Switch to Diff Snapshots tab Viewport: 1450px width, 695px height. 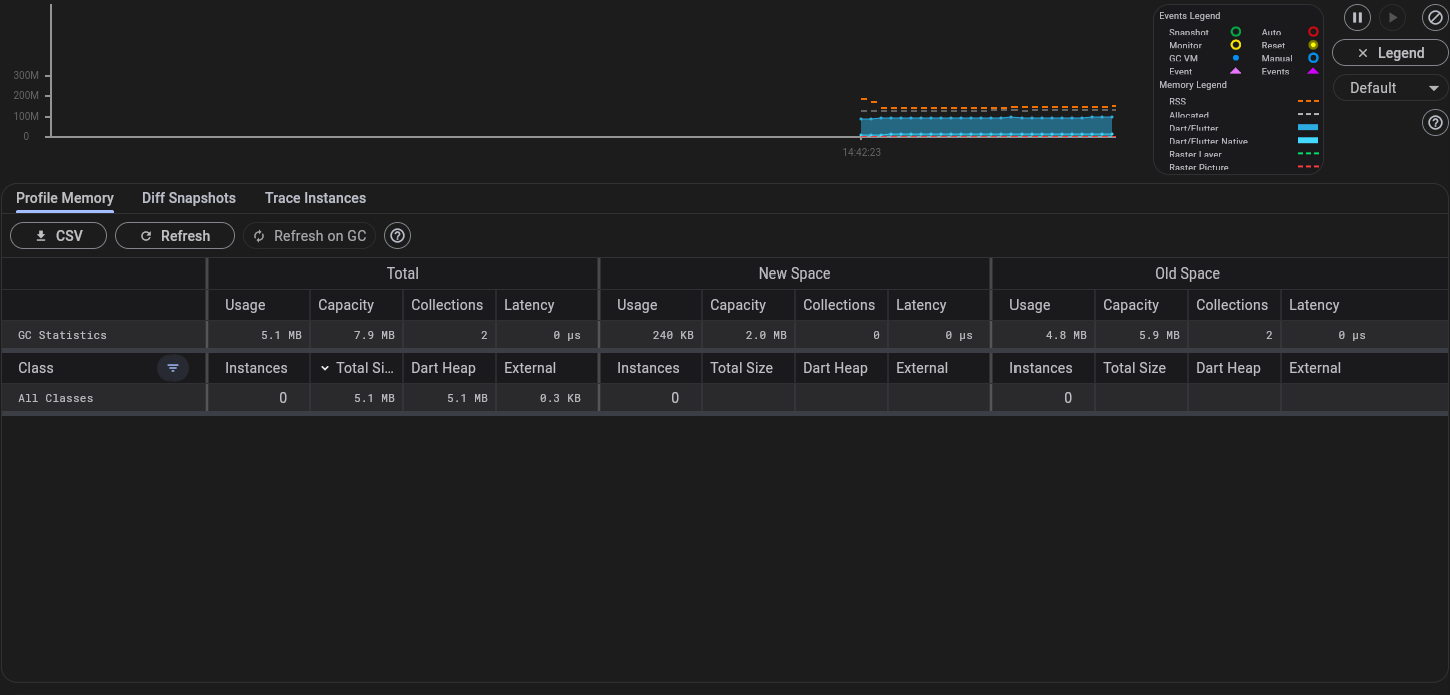(189, 198)
